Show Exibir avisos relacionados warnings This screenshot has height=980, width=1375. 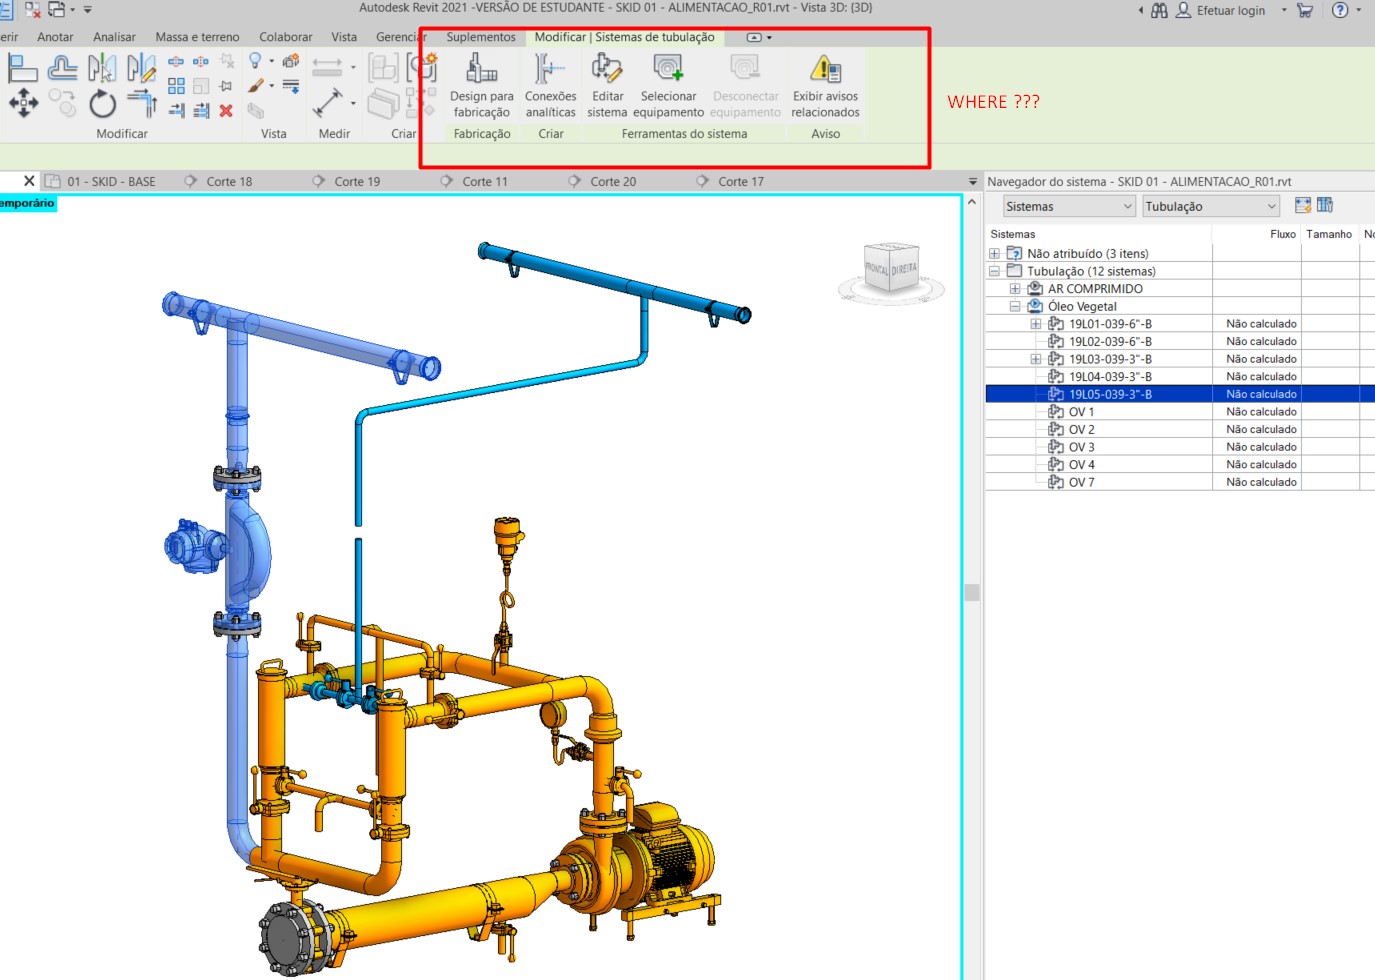(825, 86)
